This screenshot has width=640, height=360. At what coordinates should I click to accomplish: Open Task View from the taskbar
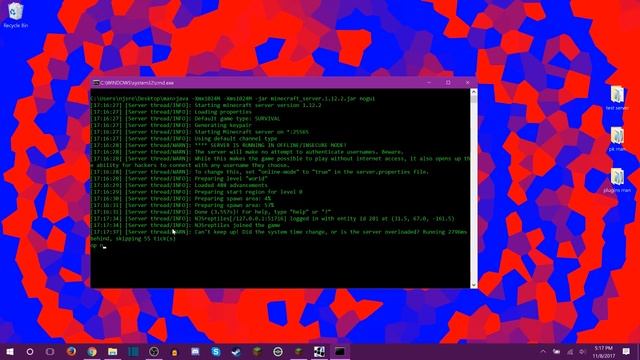pos(50,351)
